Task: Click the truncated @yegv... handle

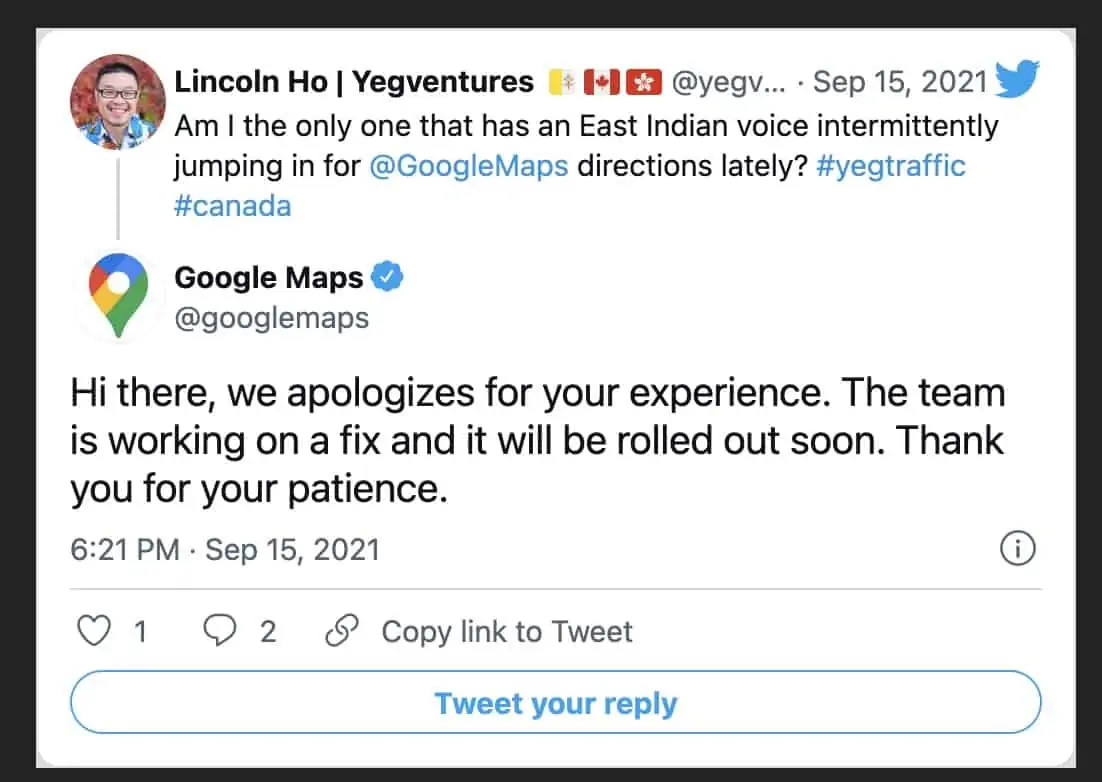Action: click(x=726, y=82)
